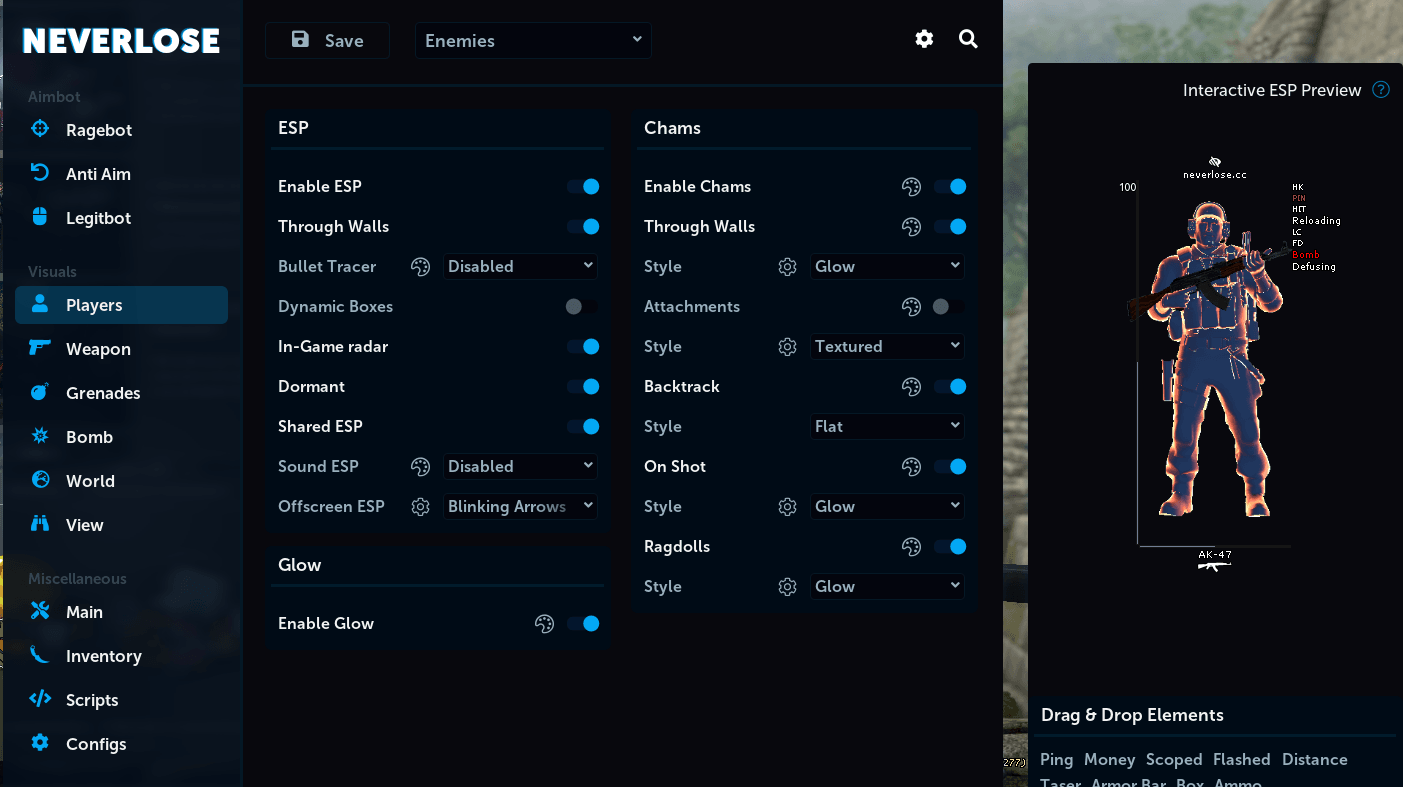Click the AK-47 label in ESP preview
Image resolution: width=1403 pixels, height=787 pixels.
1215,555
